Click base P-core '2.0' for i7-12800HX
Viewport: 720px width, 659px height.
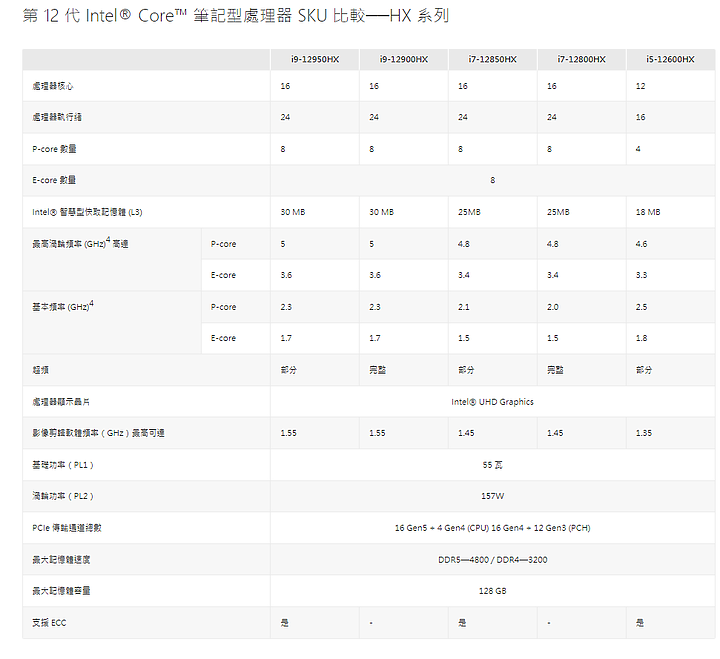pos(553,307)
